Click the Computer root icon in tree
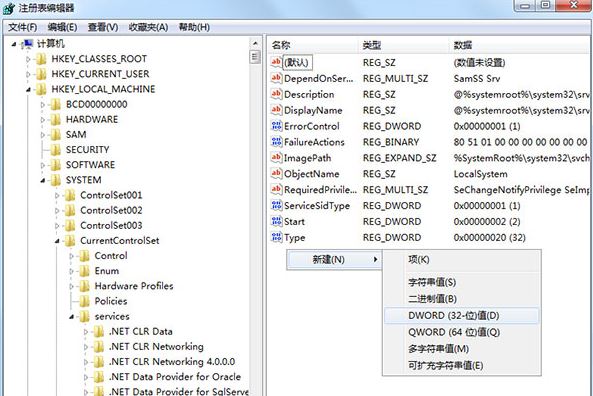The width and height of the screenshot is (593, 396). pyautogui.click(x=27, y=44)
